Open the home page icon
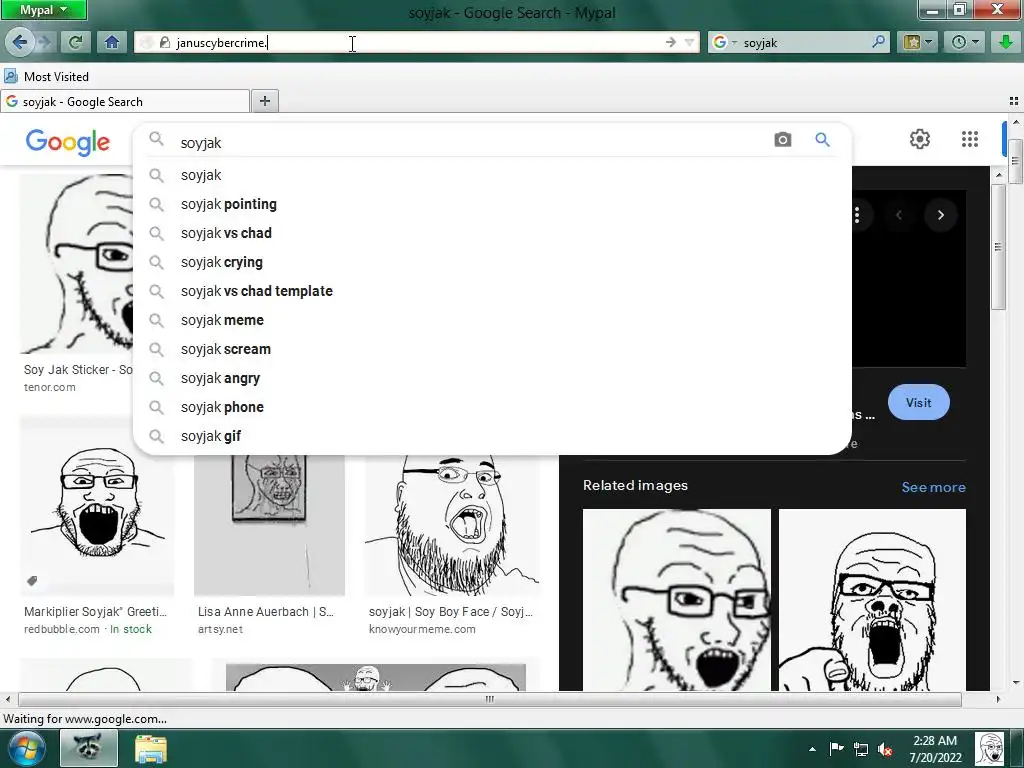This screenshot has width=1024, height=768. click(112, 42)
